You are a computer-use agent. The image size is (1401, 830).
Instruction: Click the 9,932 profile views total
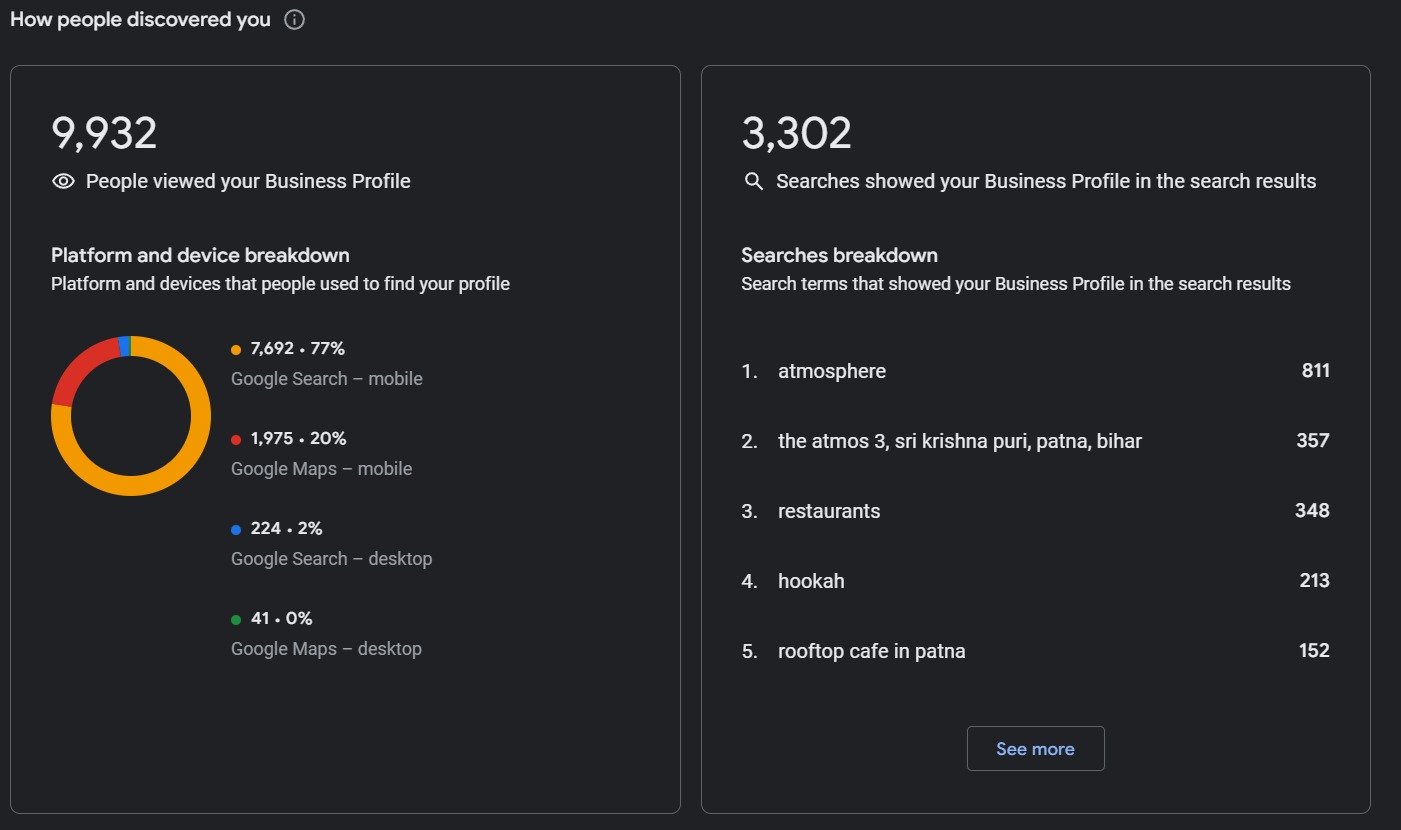point(104,133)
